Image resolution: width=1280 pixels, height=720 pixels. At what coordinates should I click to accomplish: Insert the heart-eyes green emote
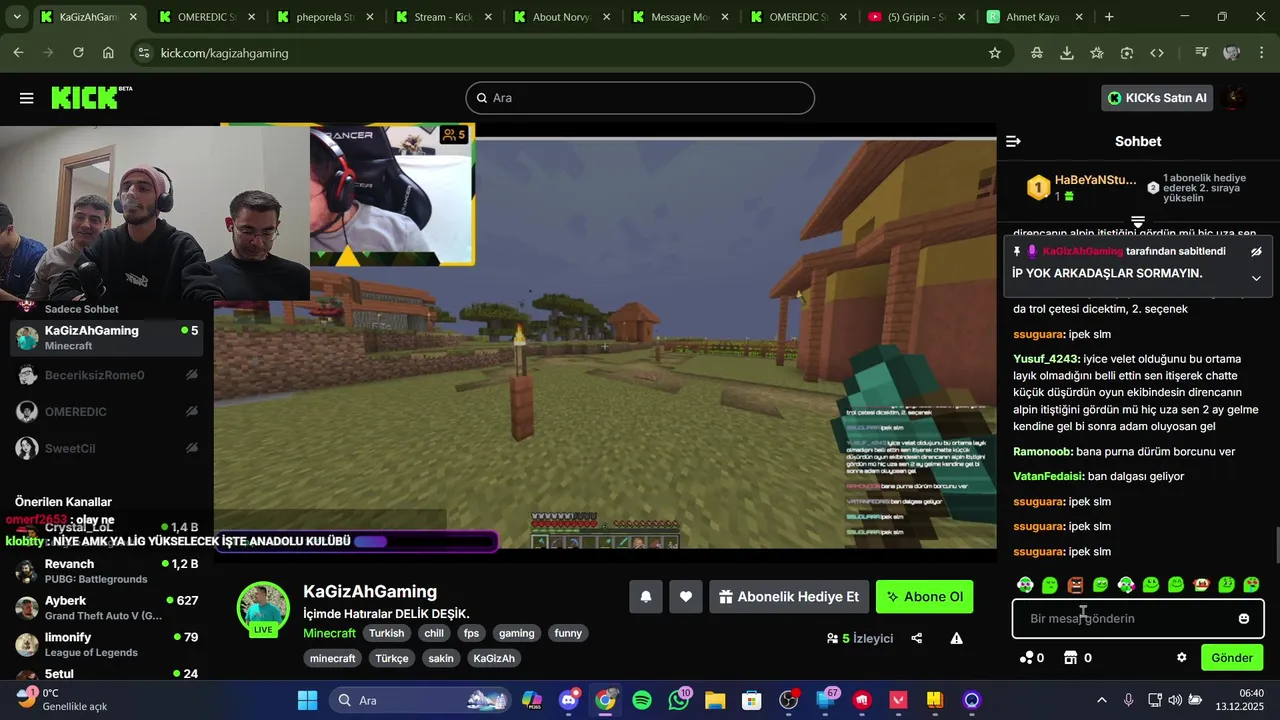point(1251,584)
